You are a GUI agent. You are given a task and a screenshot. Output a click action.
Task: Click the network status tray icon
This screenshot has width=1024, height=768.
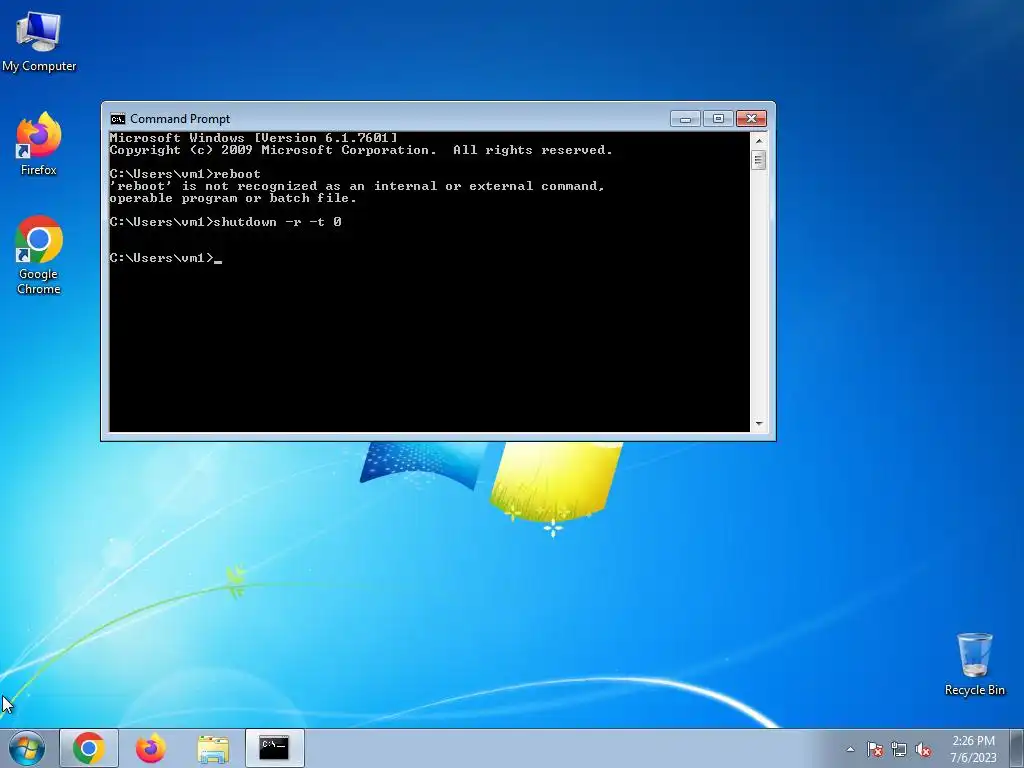coord(899,749)
